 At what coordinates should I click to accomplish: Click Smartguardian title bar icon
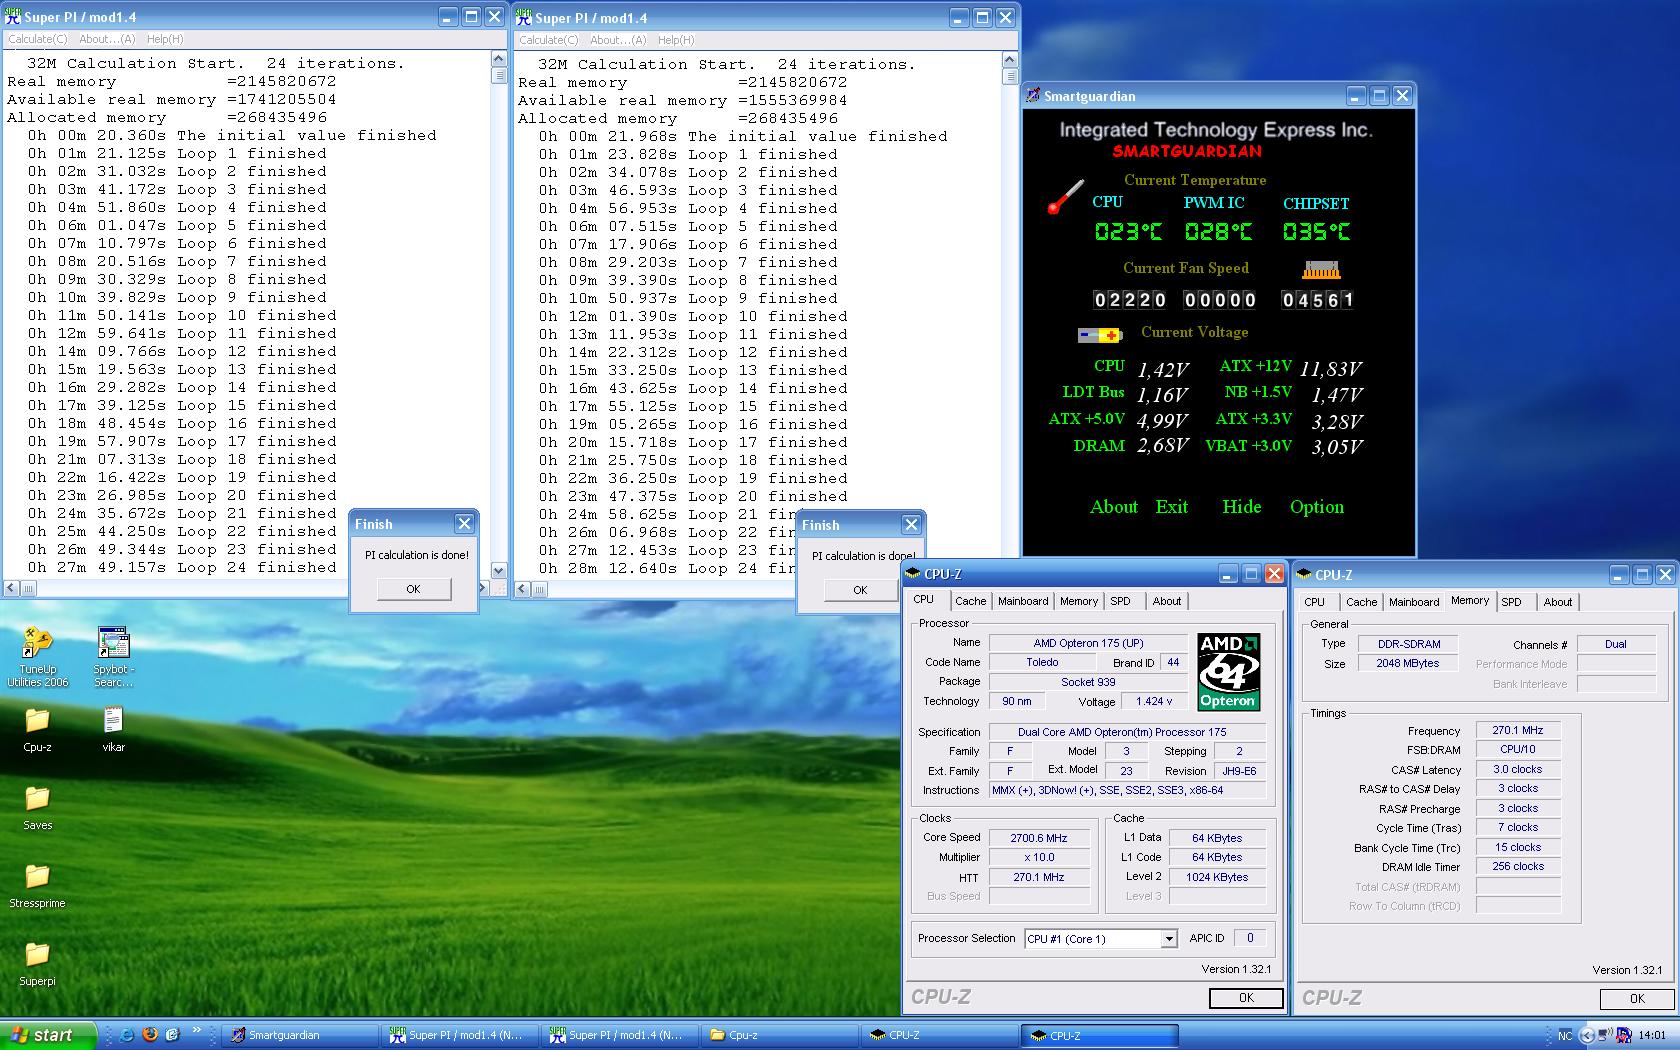(1033, 96)
